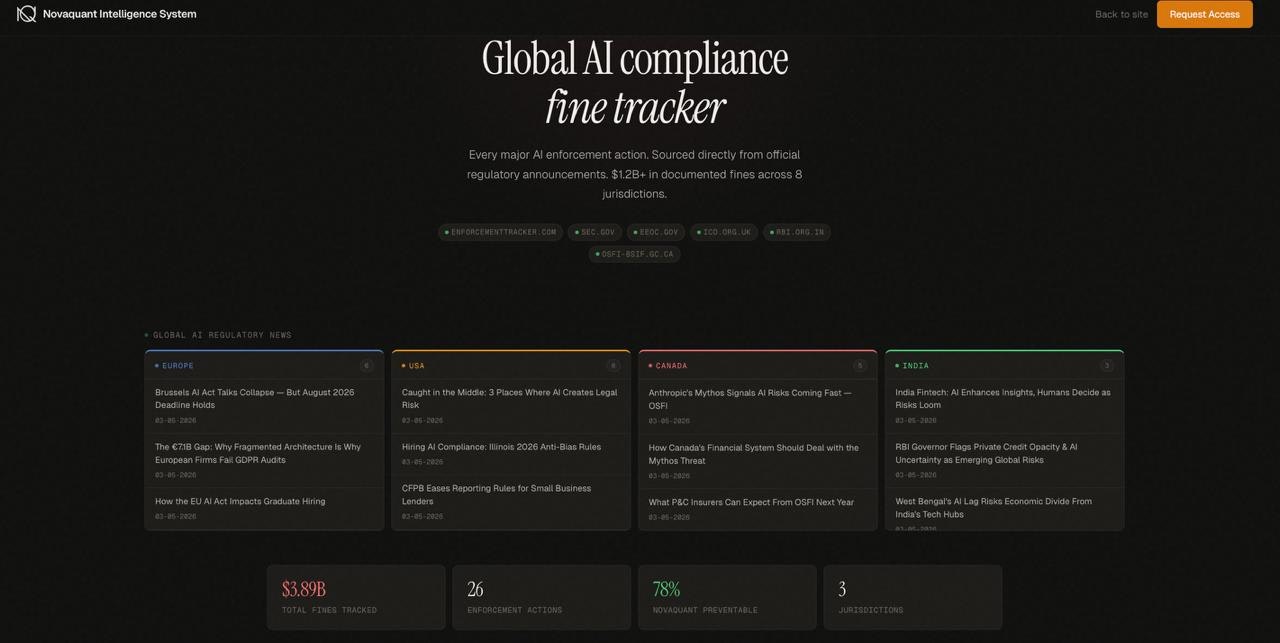Open the ICO.ORG.UK source chip
The width and height of the screenshot is (1280, 643).
724,232
